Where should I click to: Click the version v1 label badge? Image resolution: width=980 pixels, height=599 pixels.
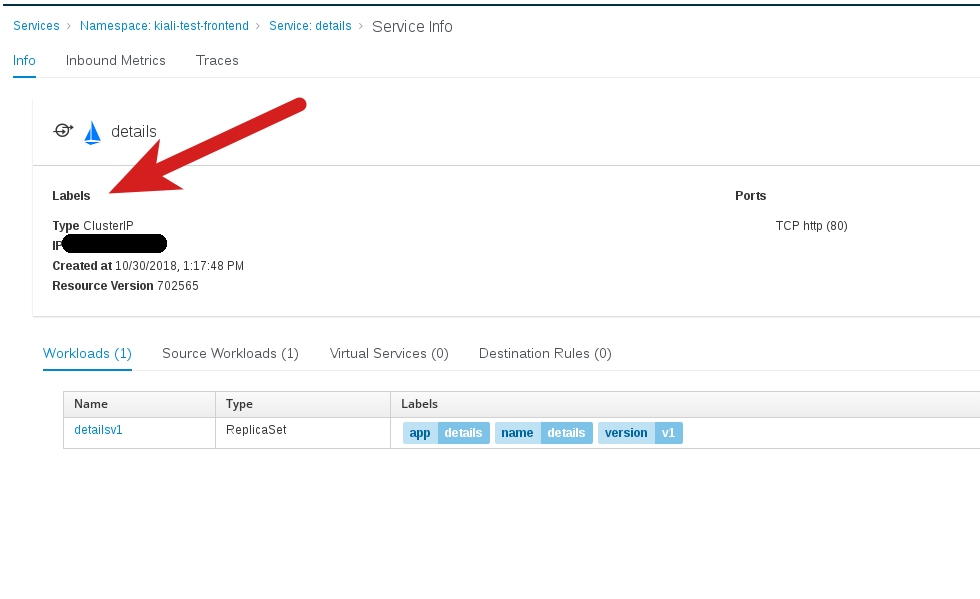tap(640, 433)
